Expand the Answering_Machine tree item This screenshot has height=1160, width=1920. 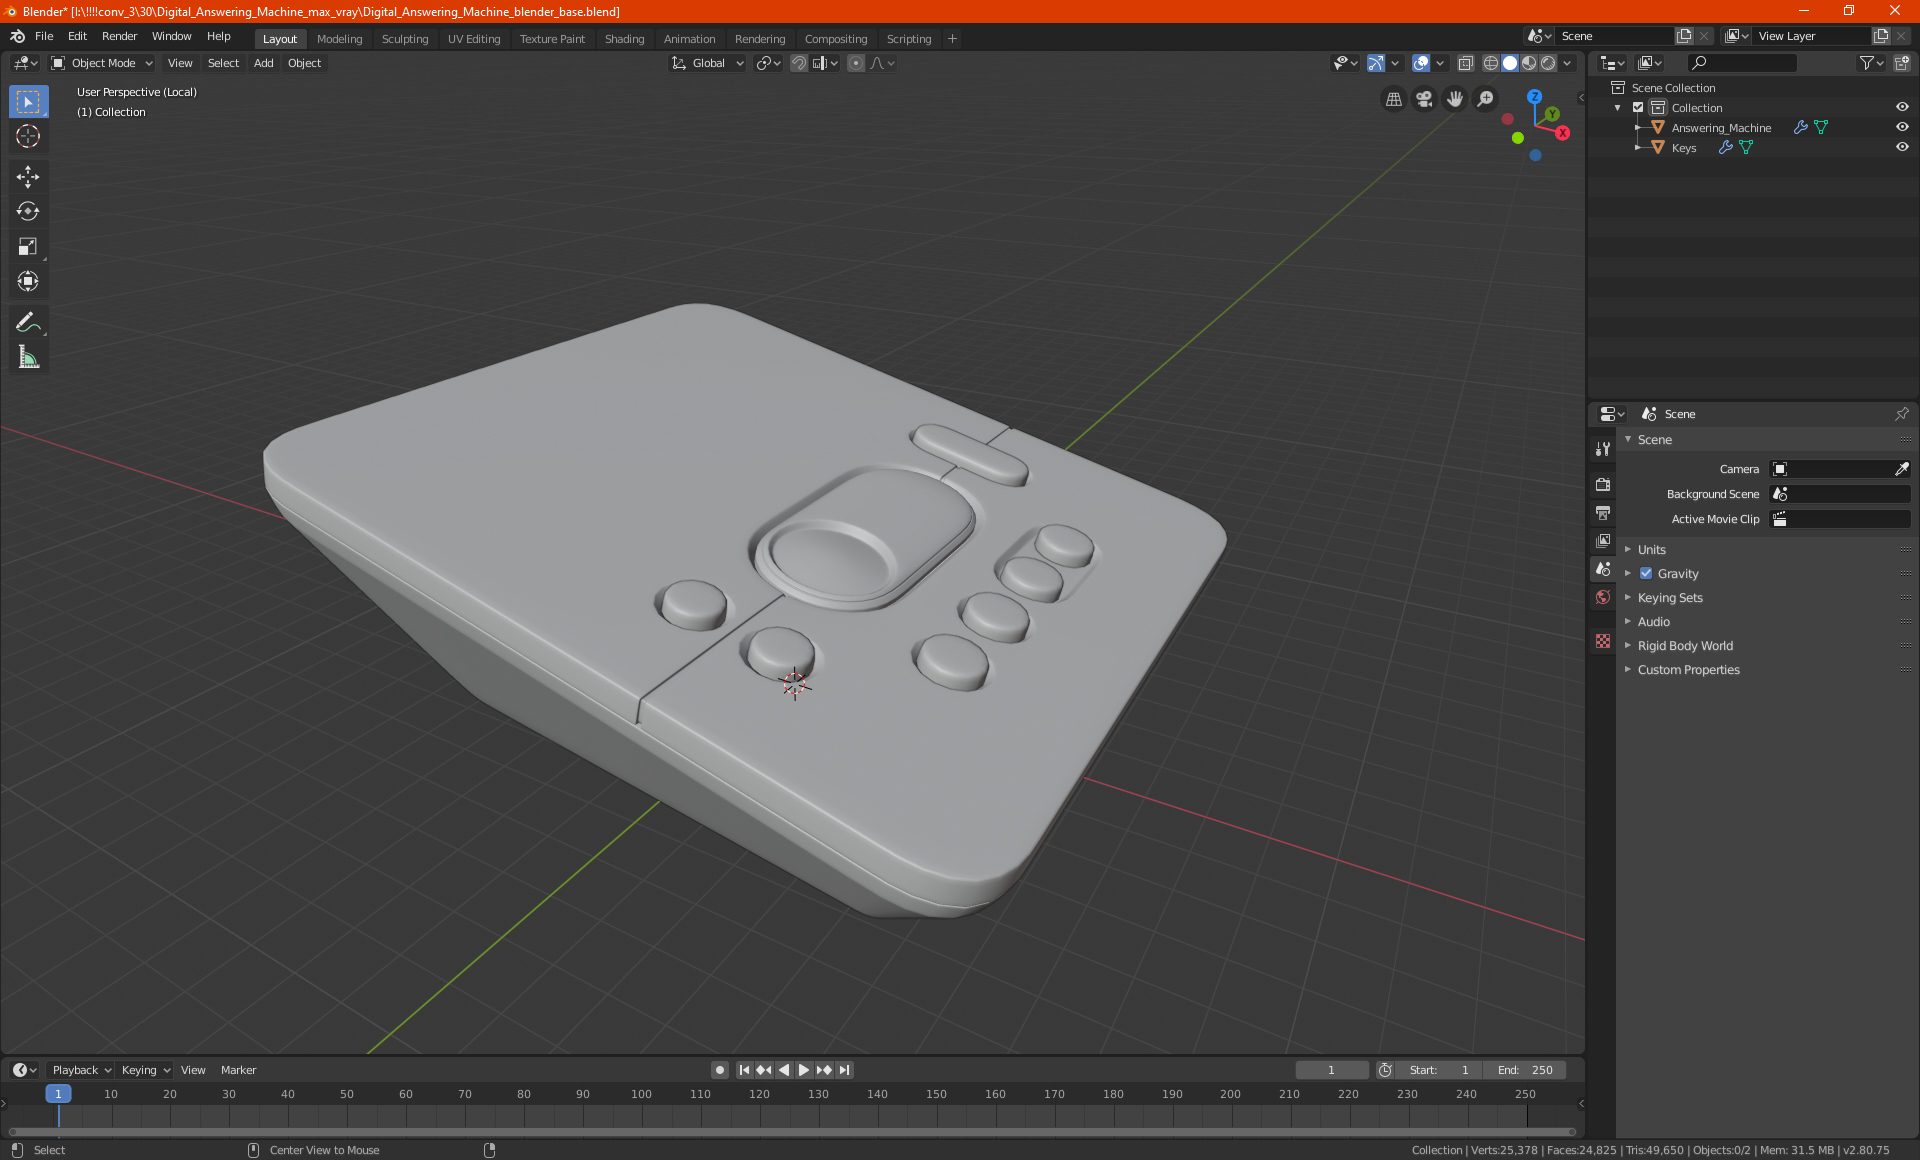(x=1638, y=127)
